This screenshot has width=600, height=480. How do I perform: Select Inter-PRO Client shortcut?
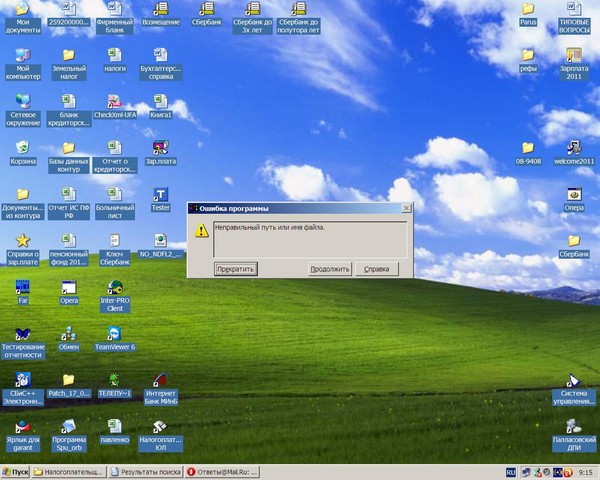click(115, 296)
